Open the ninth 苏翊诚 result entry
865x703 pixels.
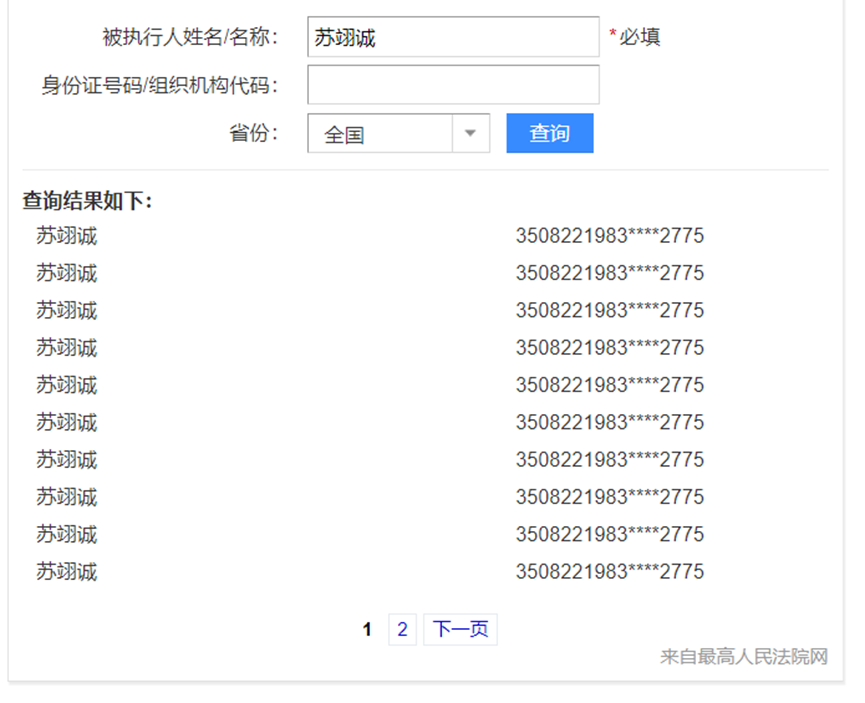pos(67,535)
